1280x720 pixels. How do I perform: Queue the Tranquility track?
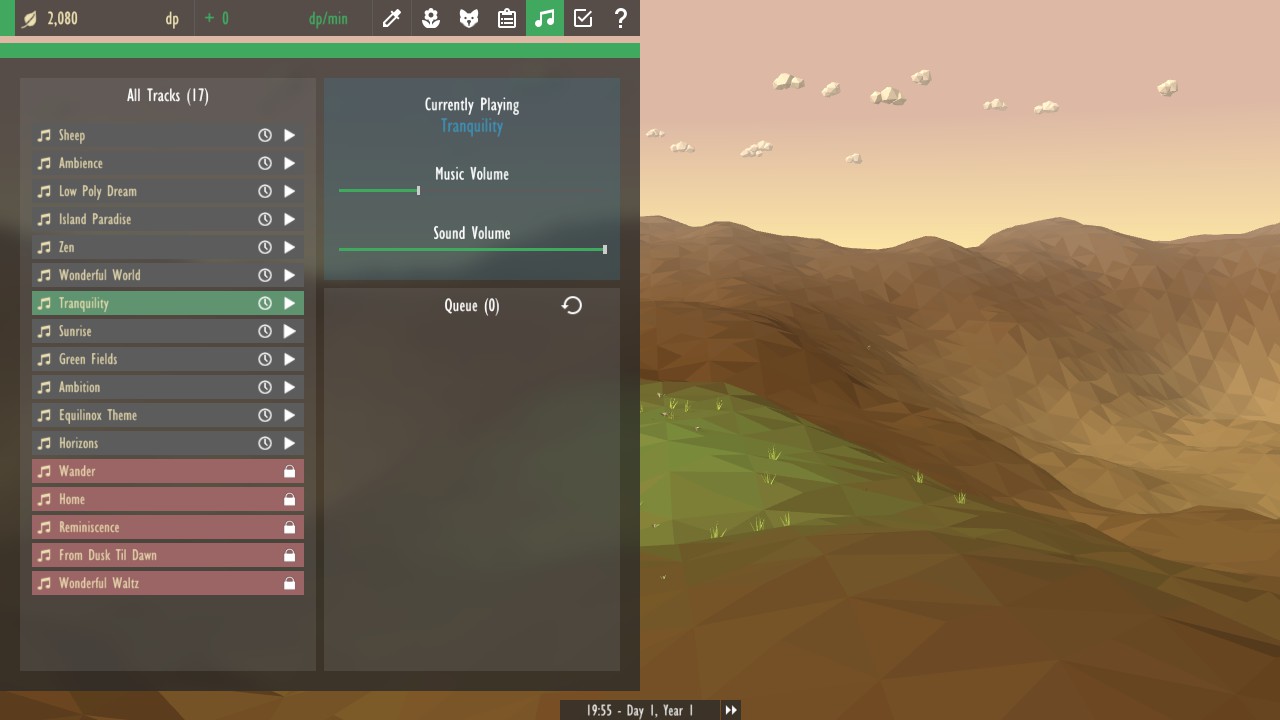tap(265, 303)
